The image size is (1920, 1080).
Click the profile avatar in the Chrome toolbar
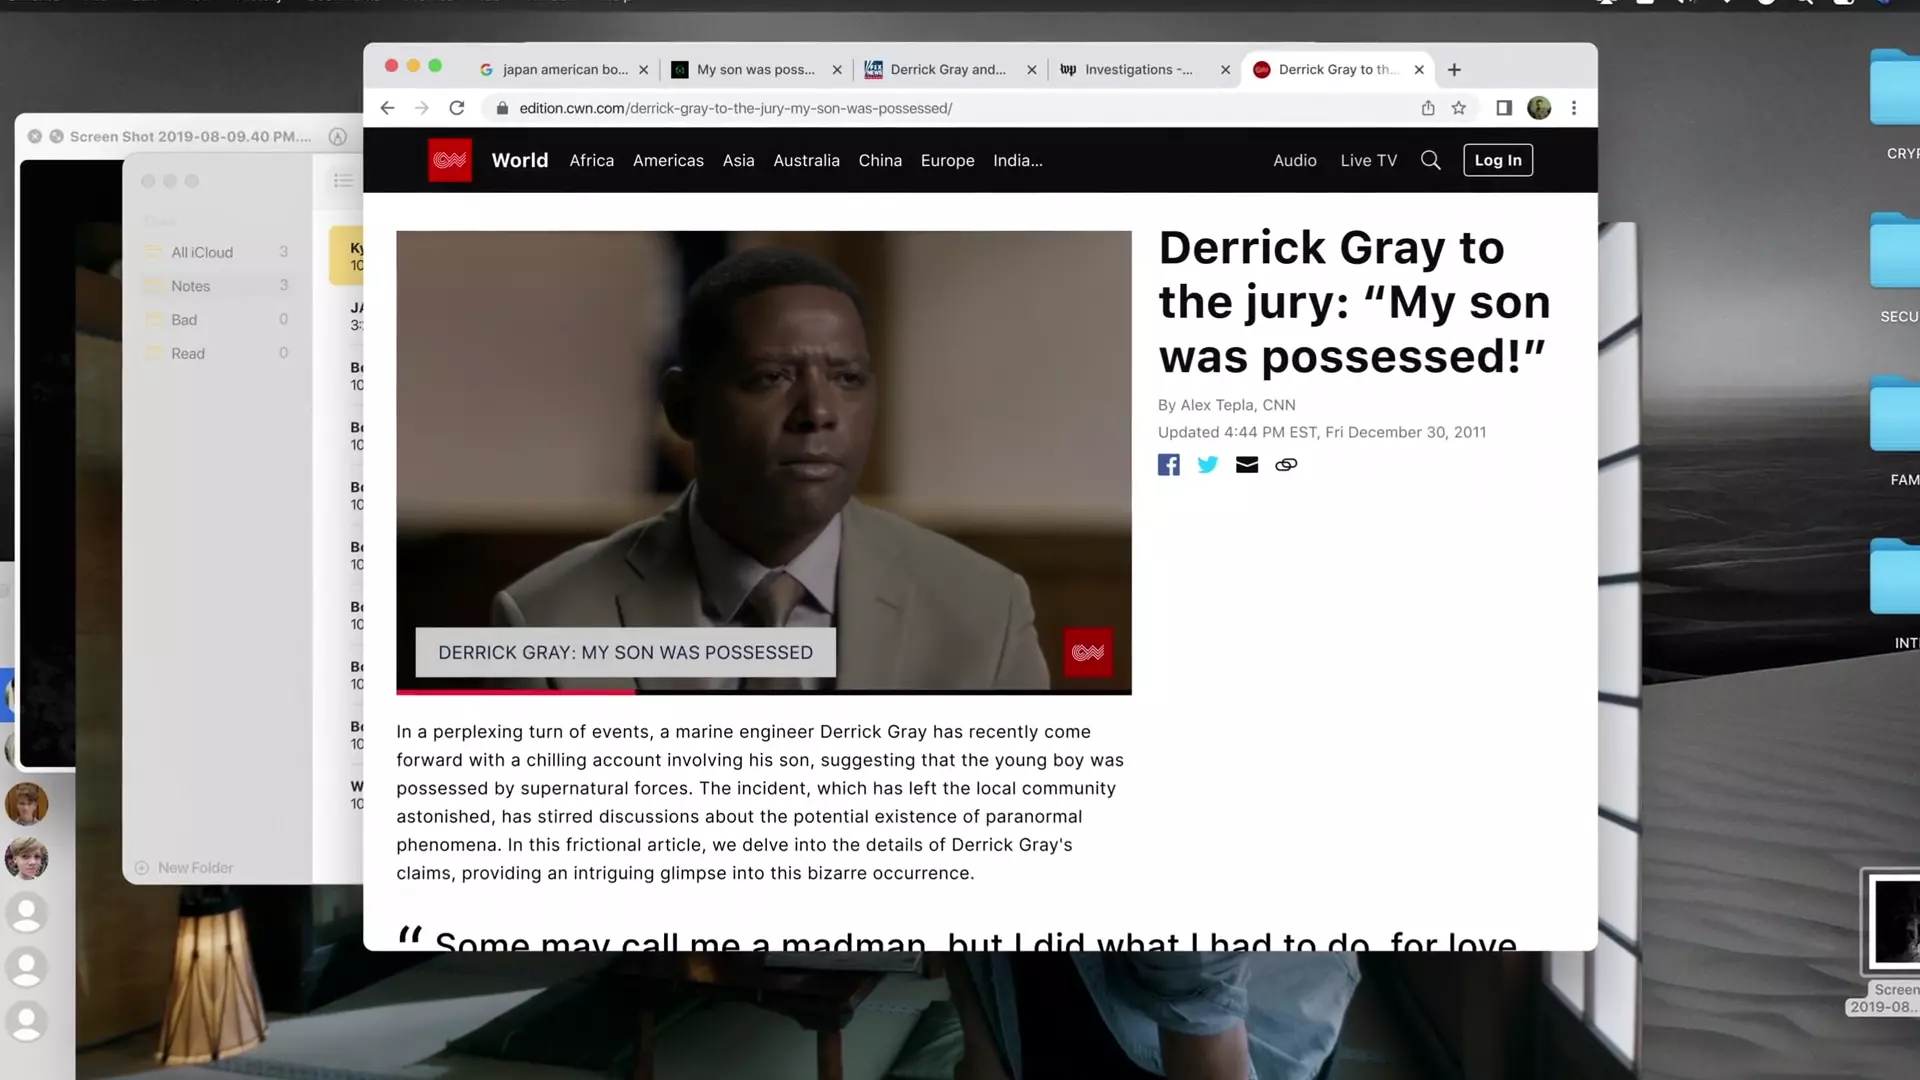click(1539, 108)
